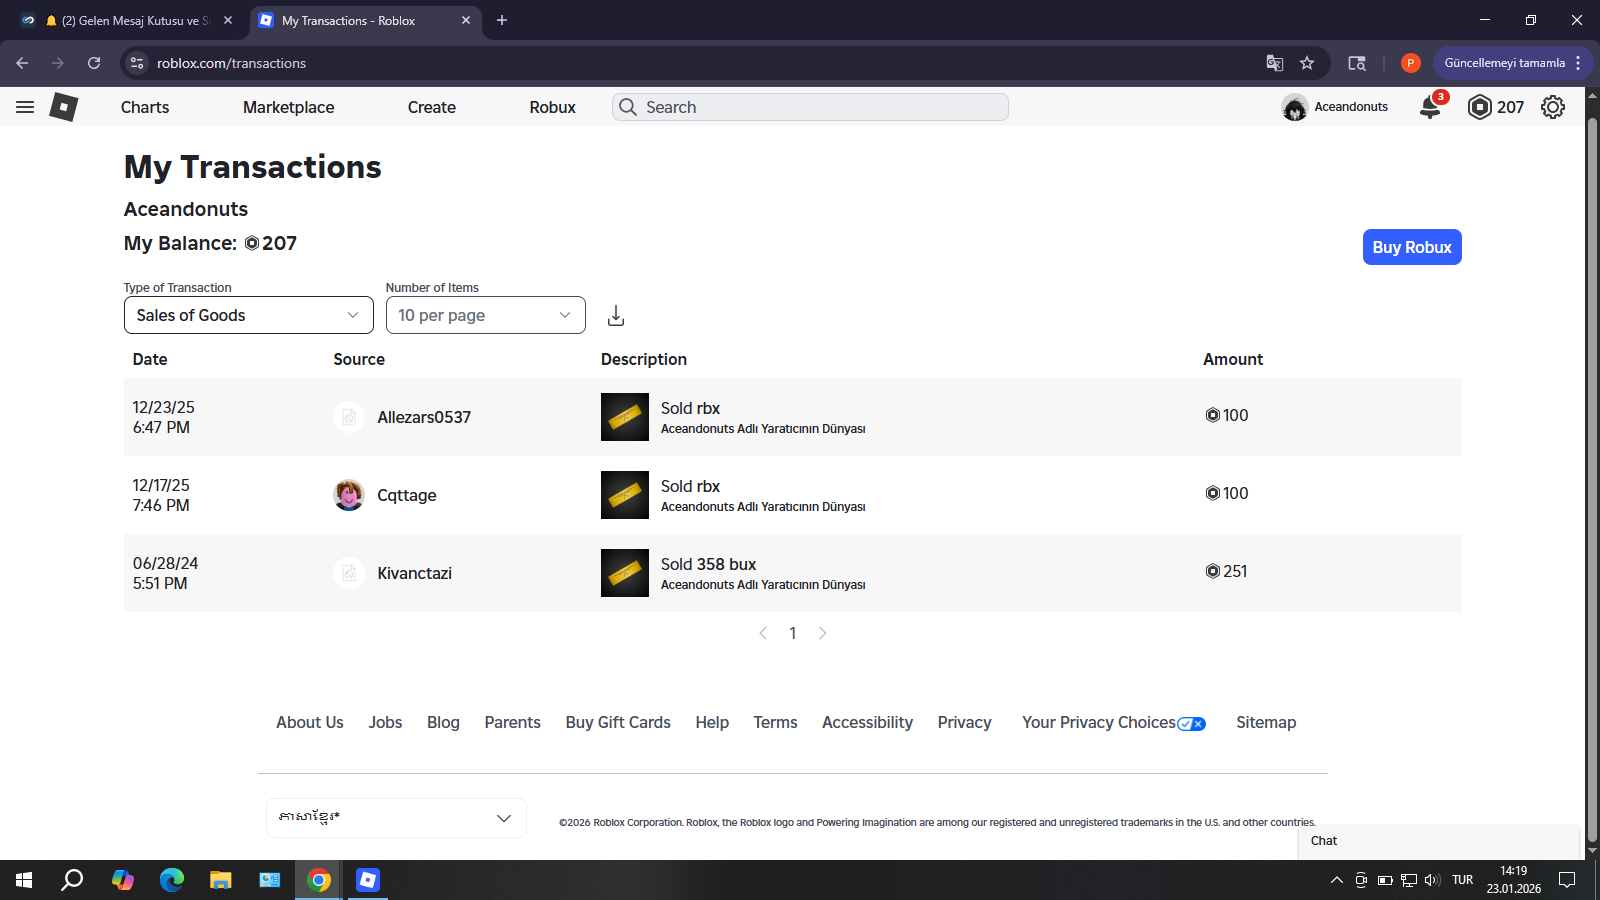Image resolution: width=1600 pixels, height=900 pixels.
Task: Open the Jobs footer link
Action: pyautogui.click(x=385, y=722)
